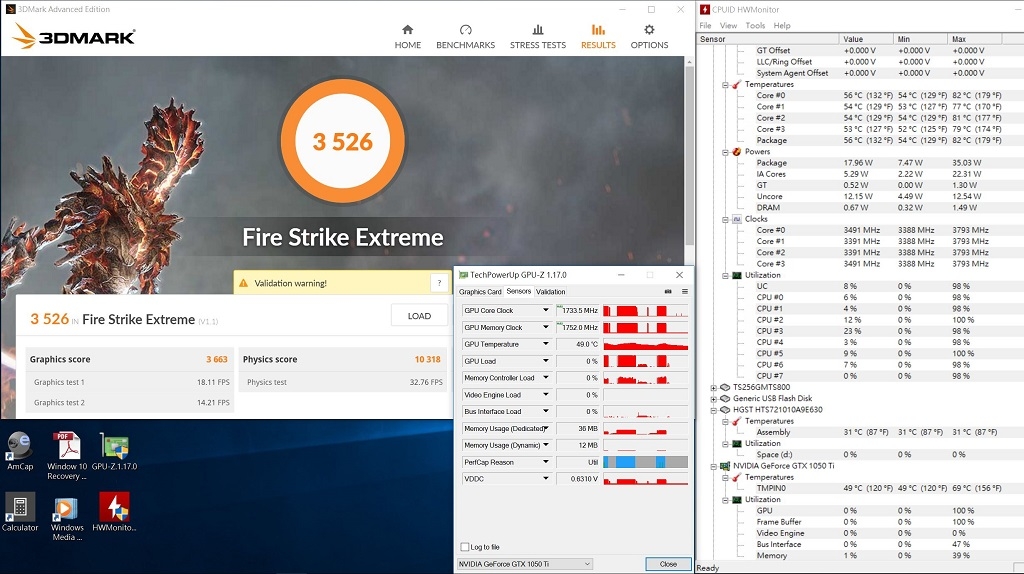Click the CPU Utilization chip icon

[737, 275]
